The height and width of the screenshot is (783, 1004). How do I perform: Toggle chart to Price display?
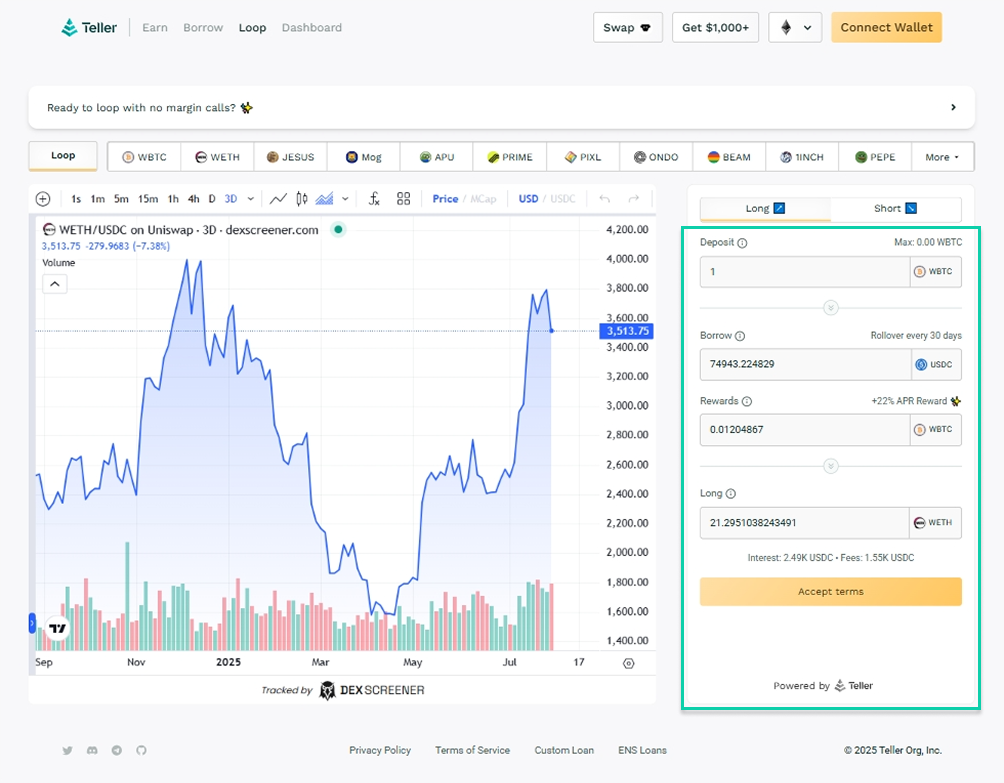[x=445, y=199]
